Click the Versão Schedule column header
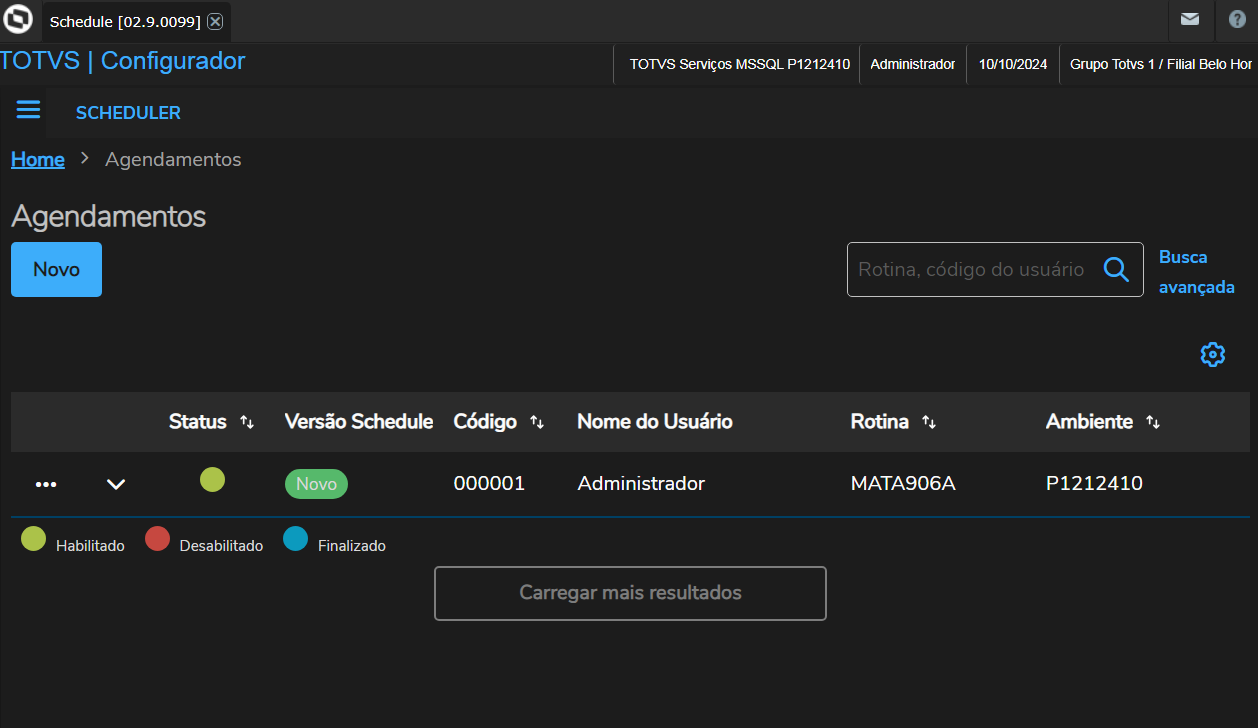 359,422
